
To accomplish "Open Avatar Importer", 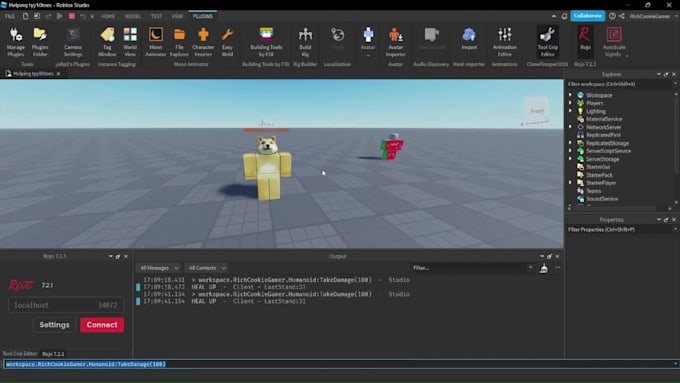I will pos(396,42).
